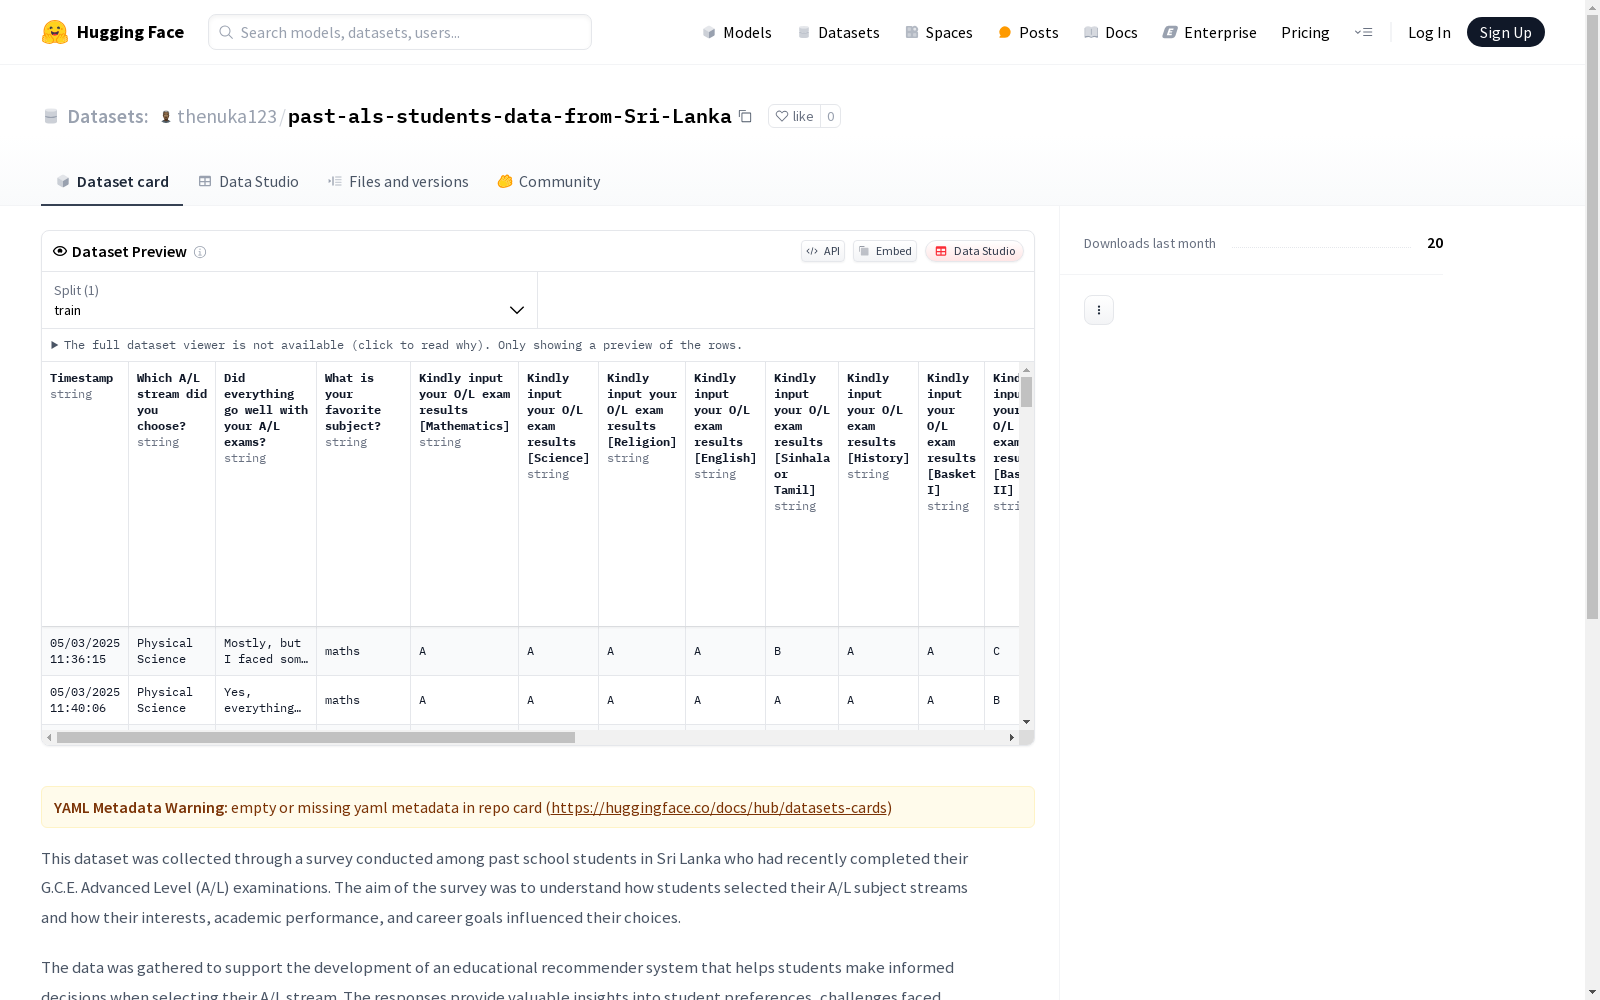Click the [Sinhala or Tamil] column header
The image size is (1600, 1000).
[802, 494]
